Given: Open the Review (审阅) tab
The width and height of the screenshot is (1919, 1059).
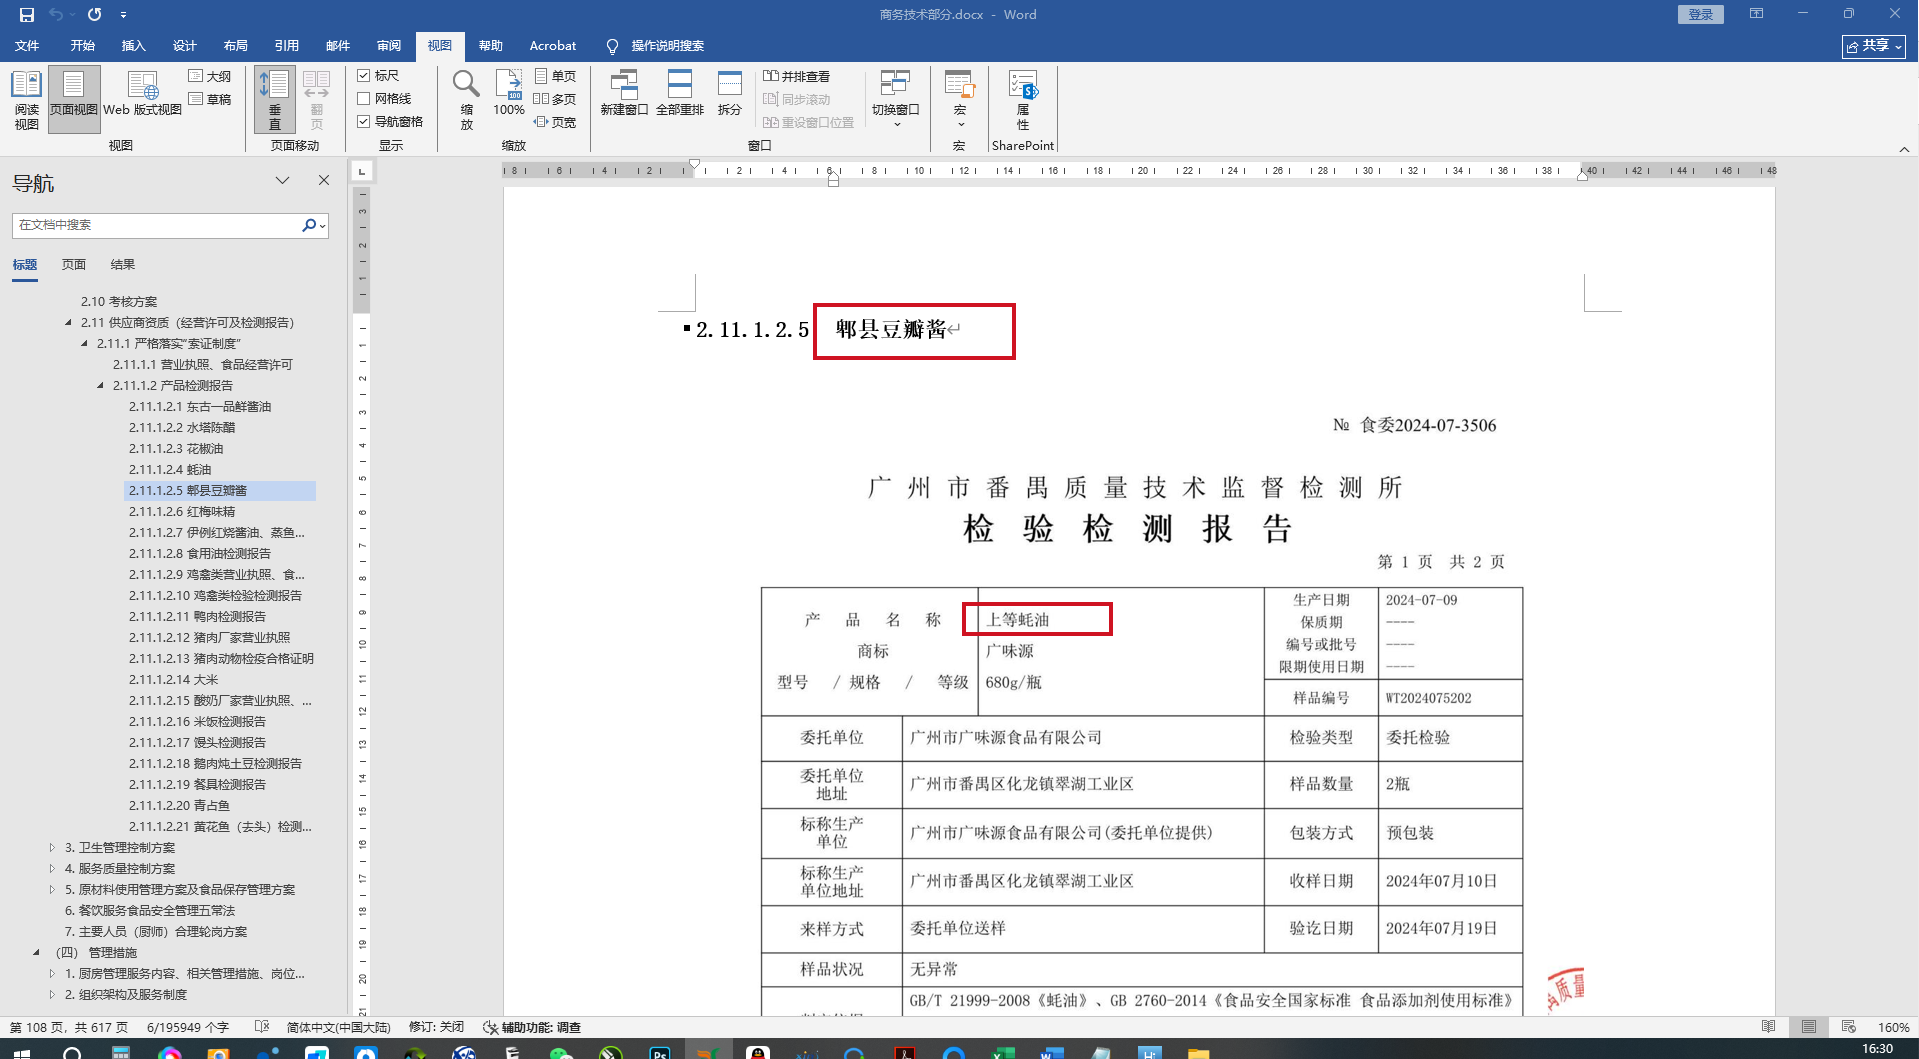Looking at the screenshot, I should (x=389, y=46).
